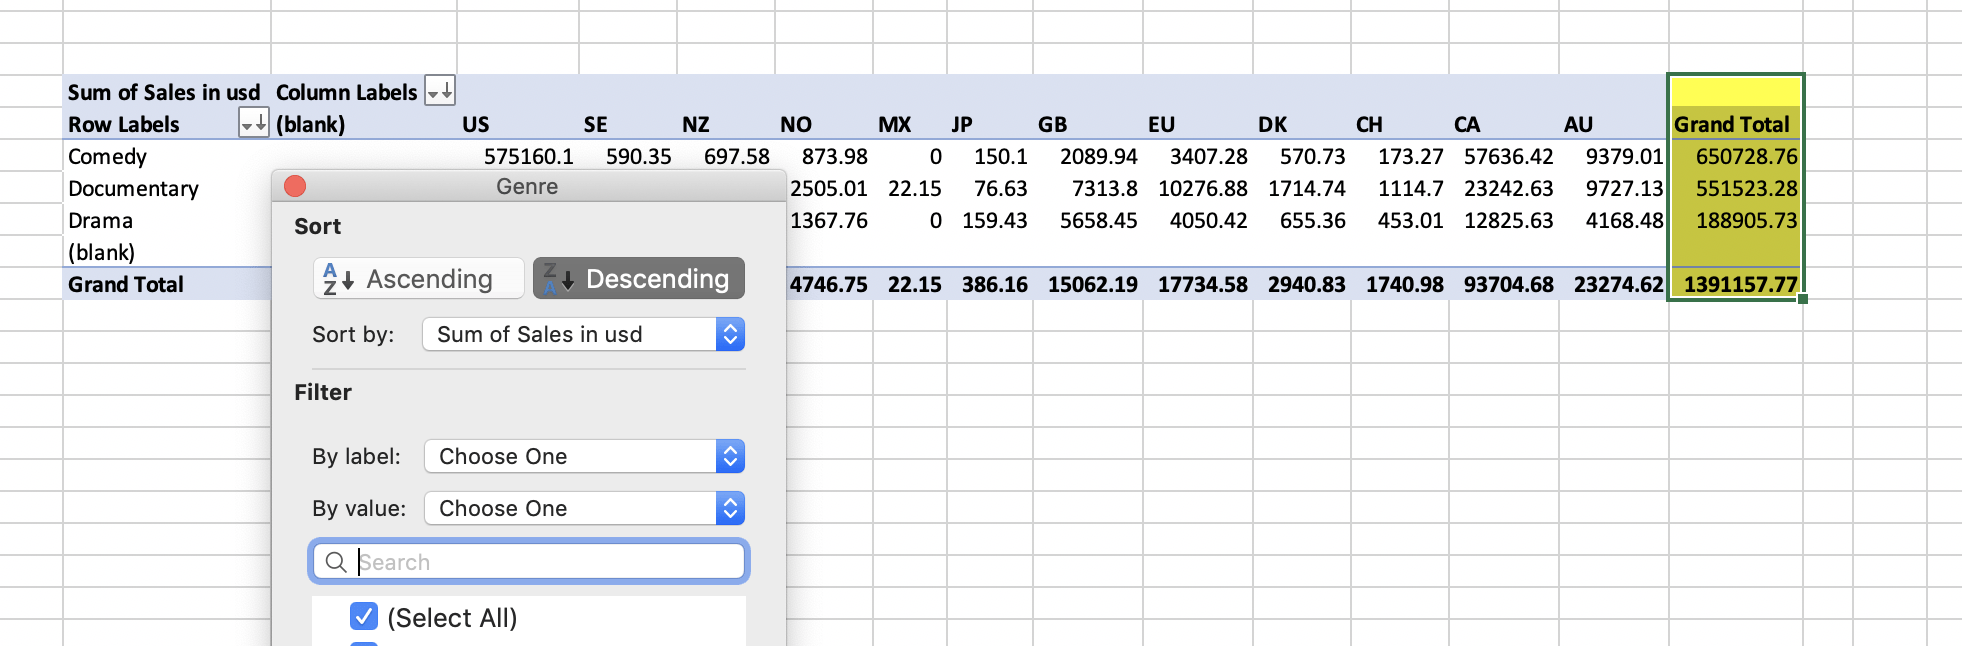Select the Comedy row label

coord(108,157)
